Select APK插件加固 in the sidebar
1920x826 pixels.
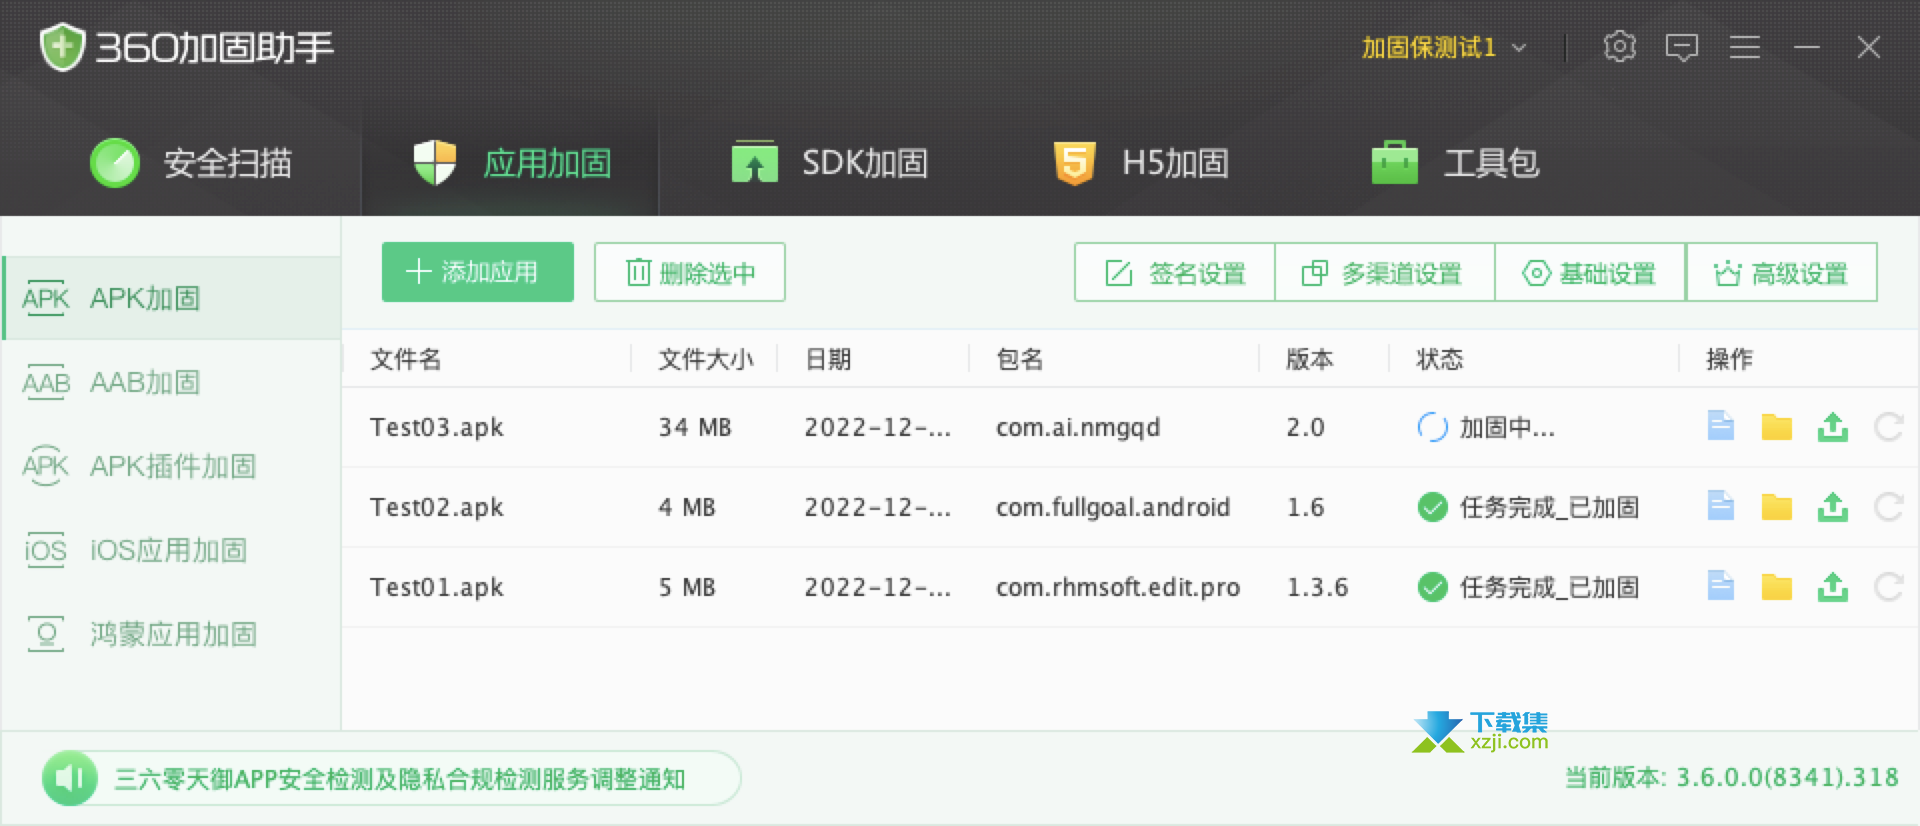(x=171, y=466)
